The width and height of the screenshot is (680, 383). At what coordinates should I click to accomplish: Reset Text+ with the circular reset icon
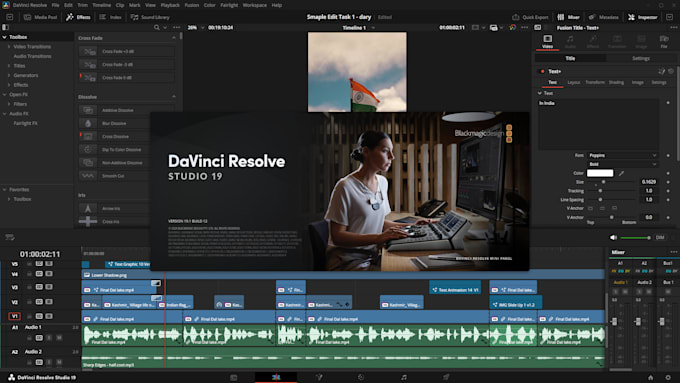tap(671, 71)
